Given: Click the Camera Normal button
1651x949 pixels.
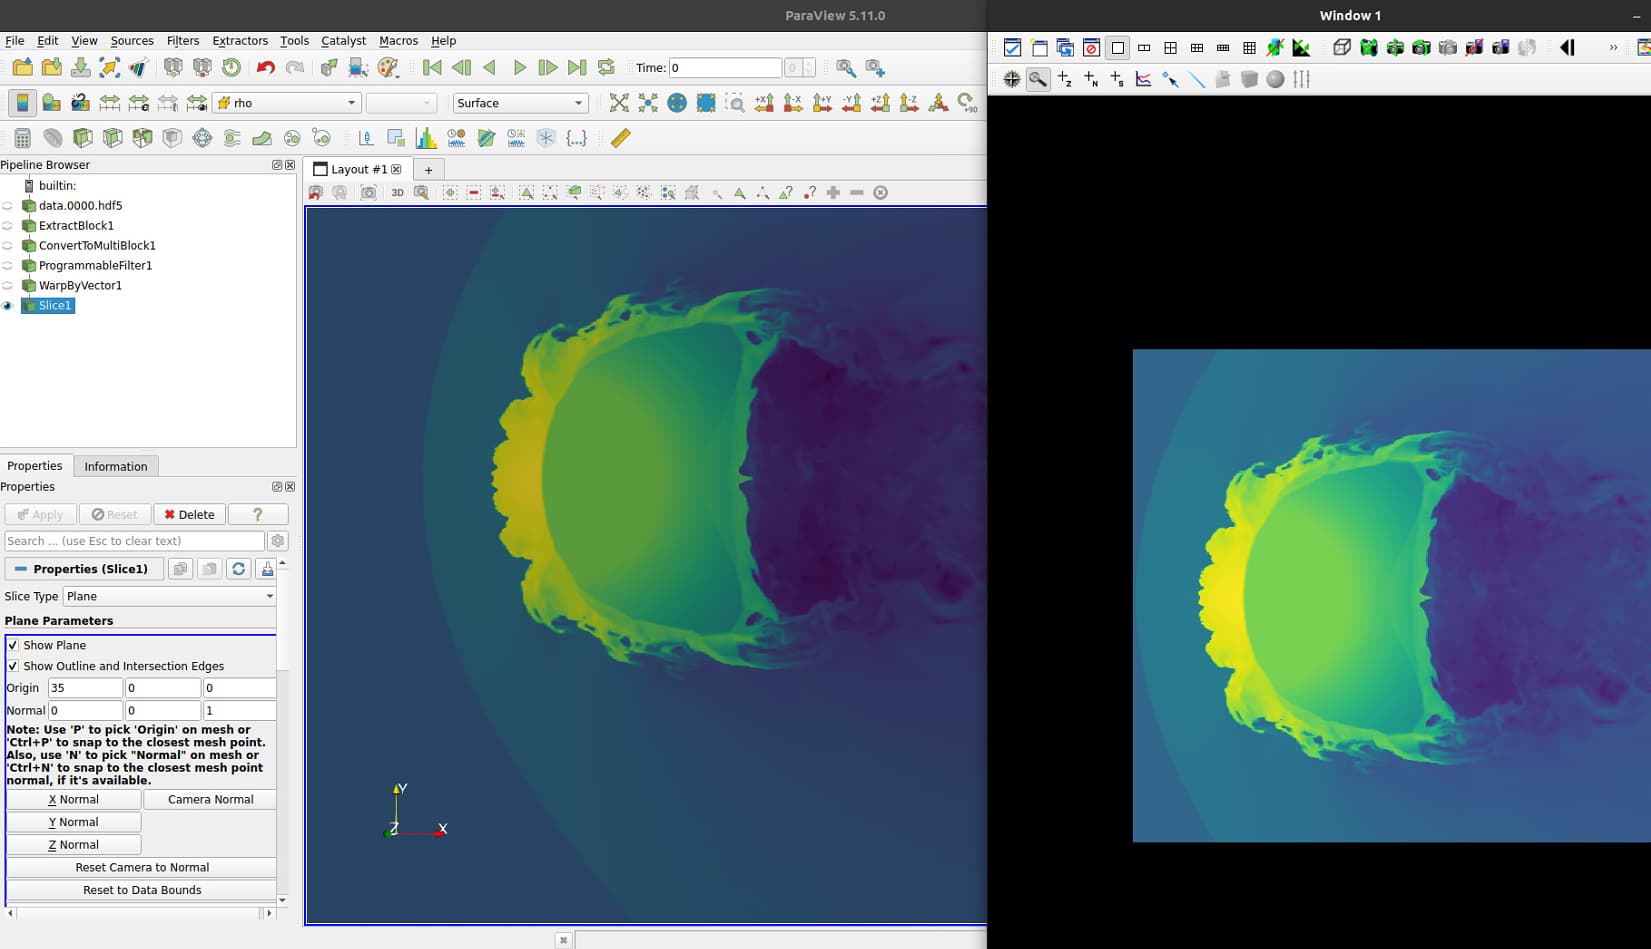Looking at the screenshot, I should pyautogui.click(x=210, y=799).
